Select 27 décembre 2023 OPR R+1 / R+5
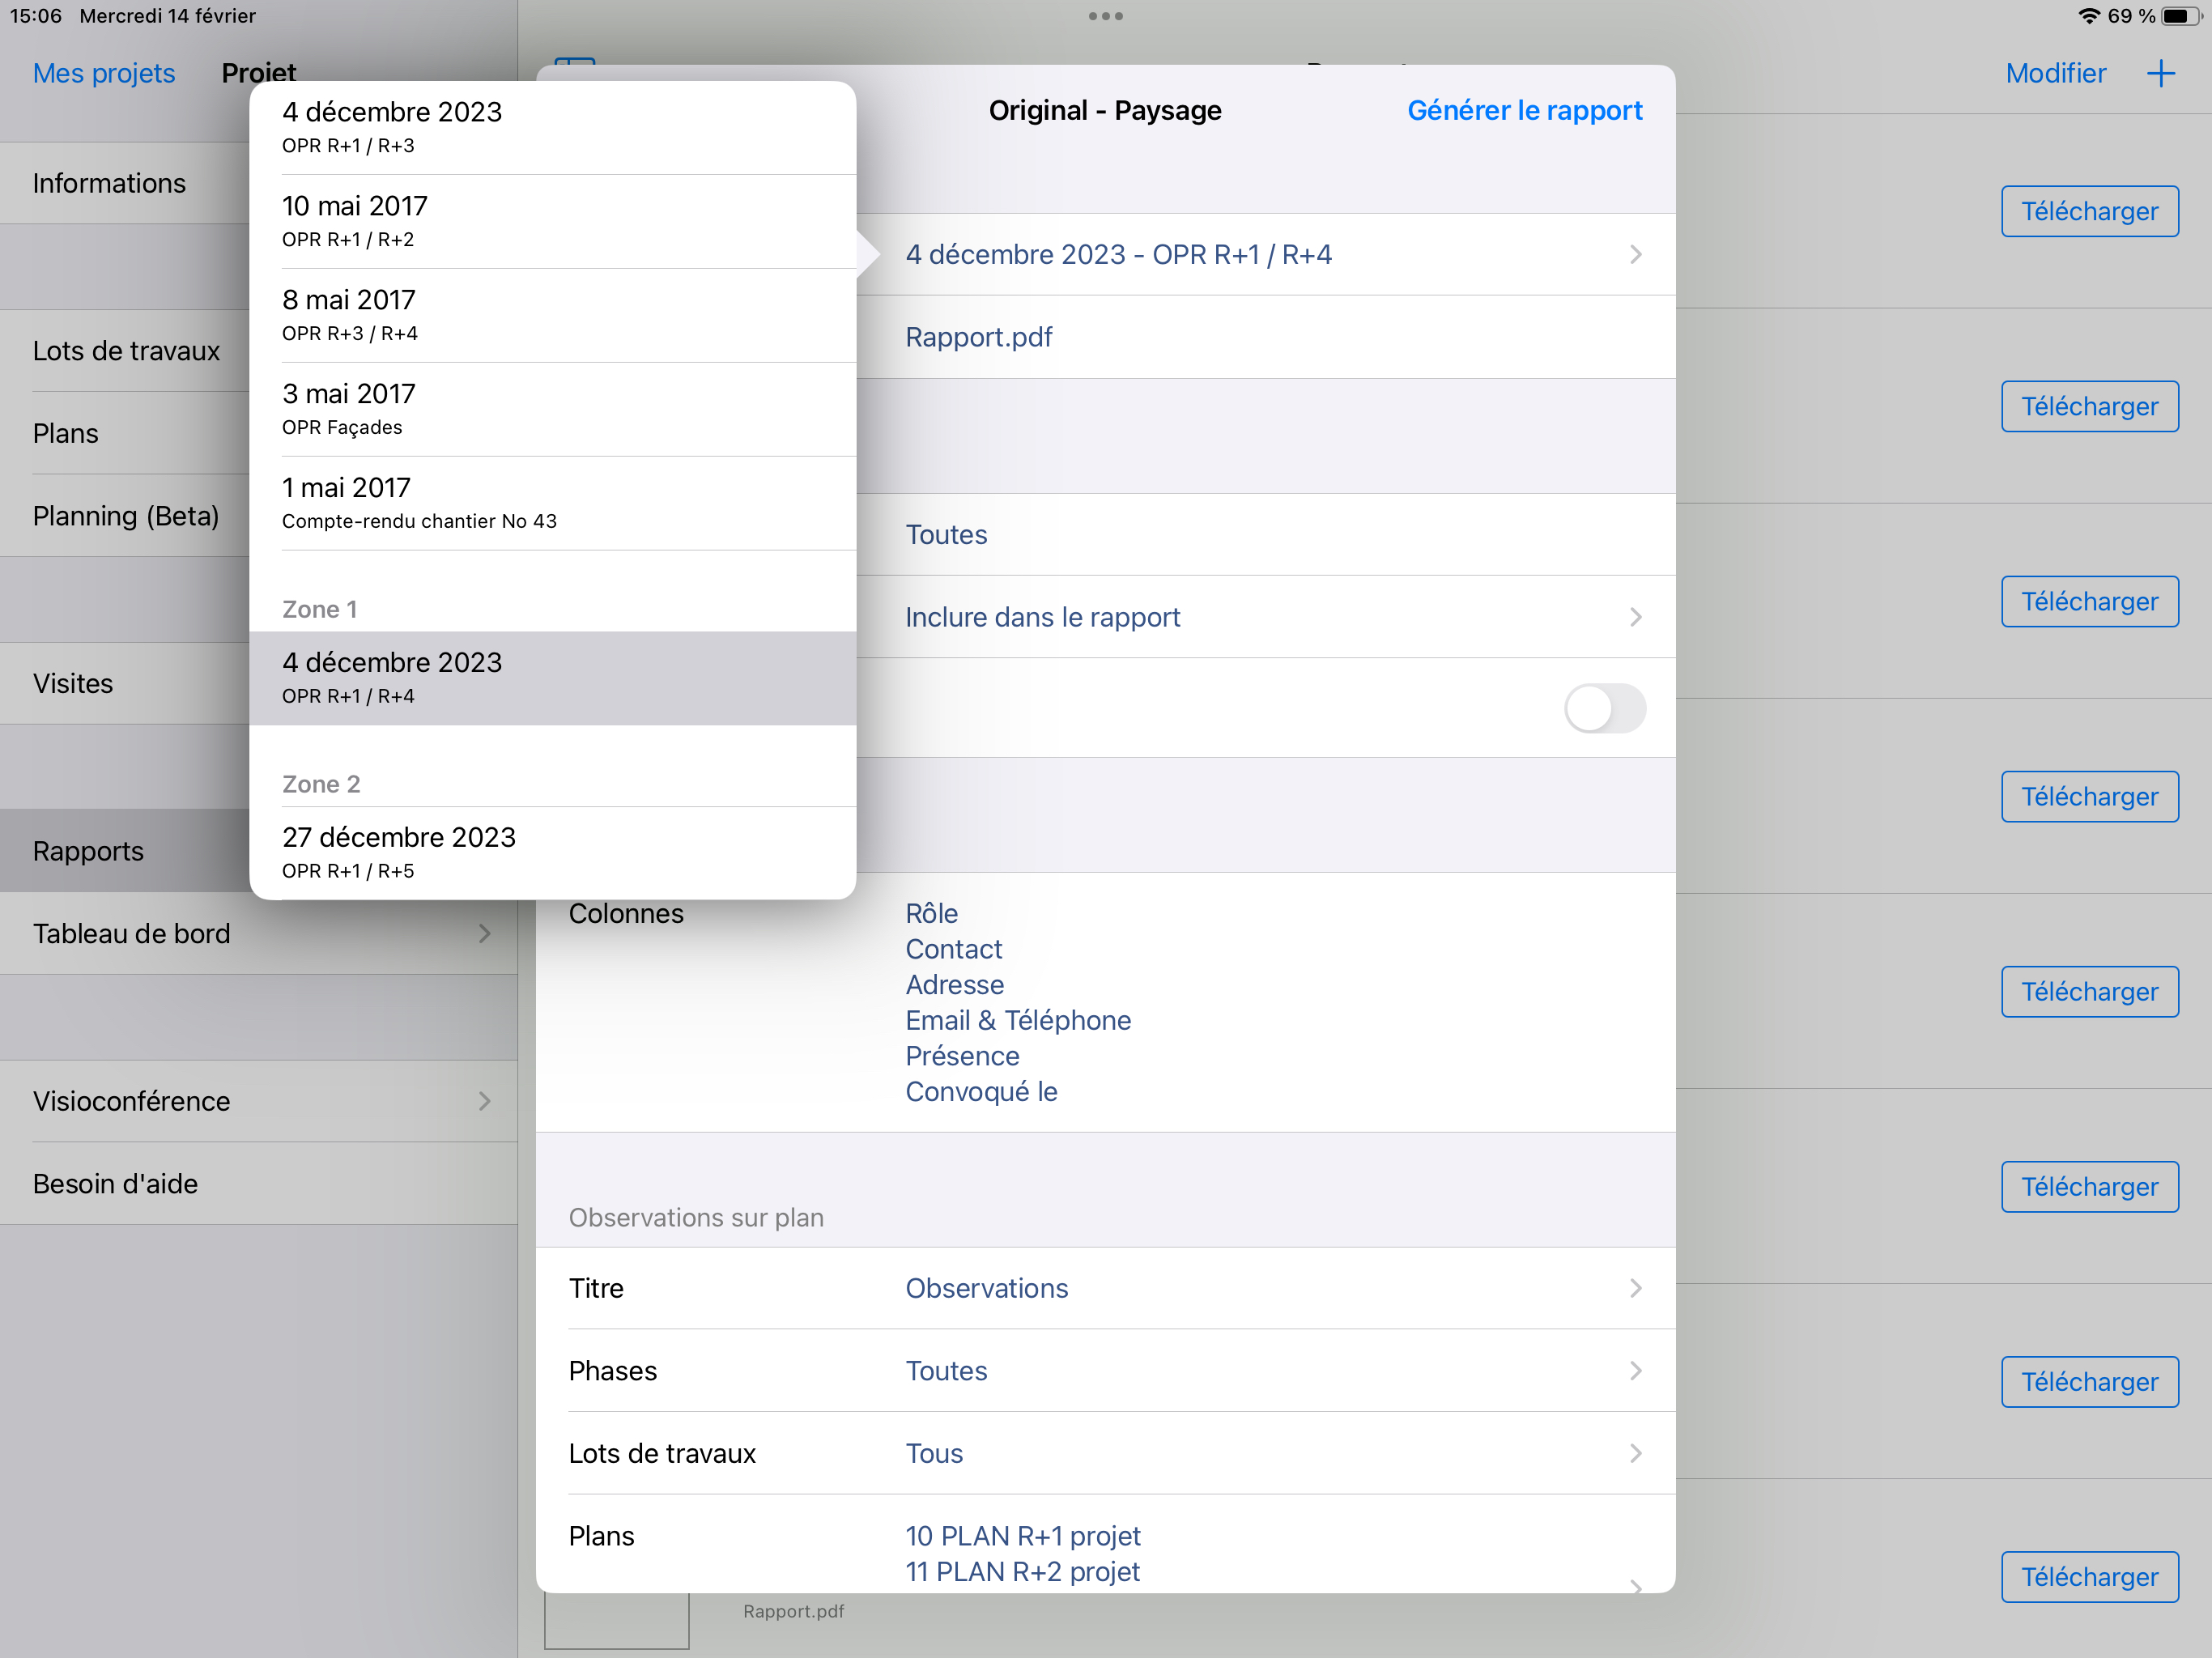 coord(552,852)
